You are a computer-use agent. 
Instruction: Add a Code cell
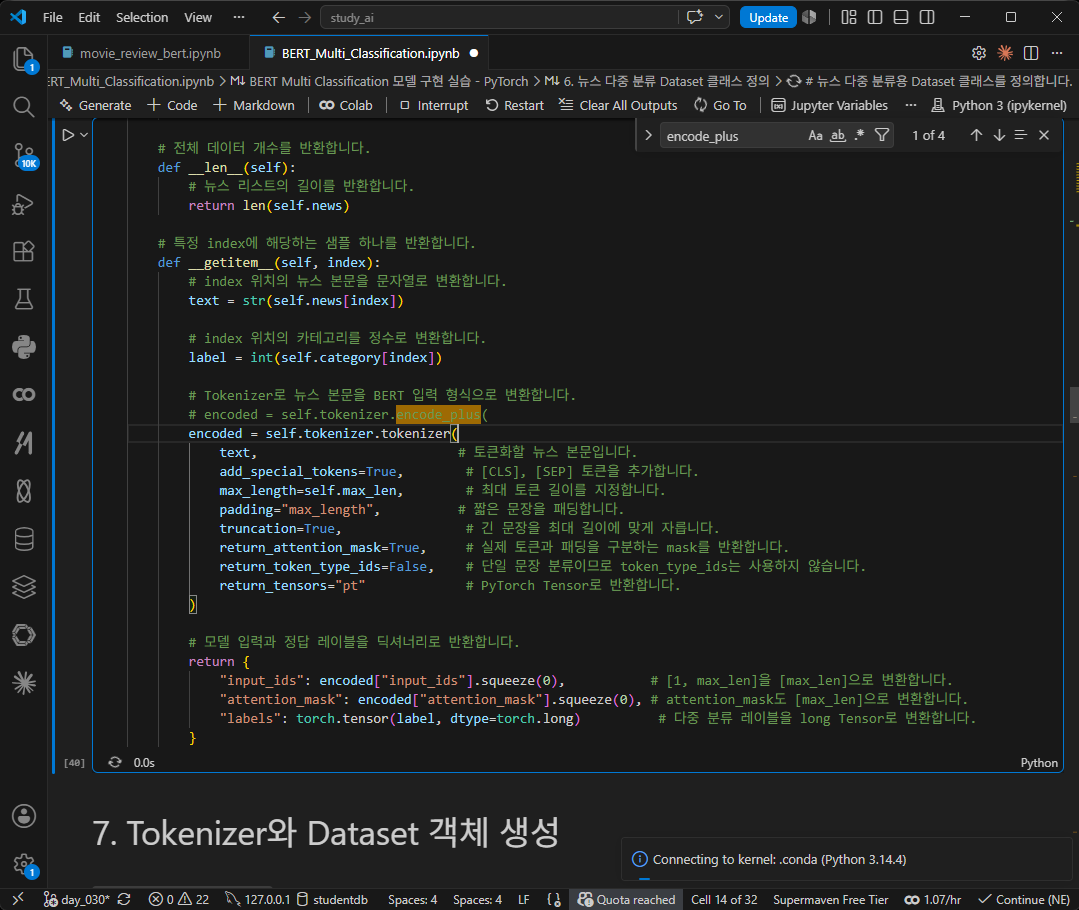click(172, 105)
